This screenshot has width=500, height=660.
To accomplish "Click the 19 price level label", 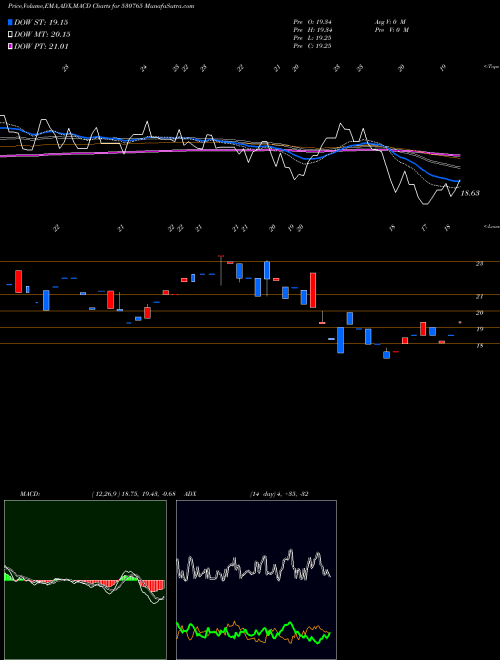I will click(x=479, y=329).
